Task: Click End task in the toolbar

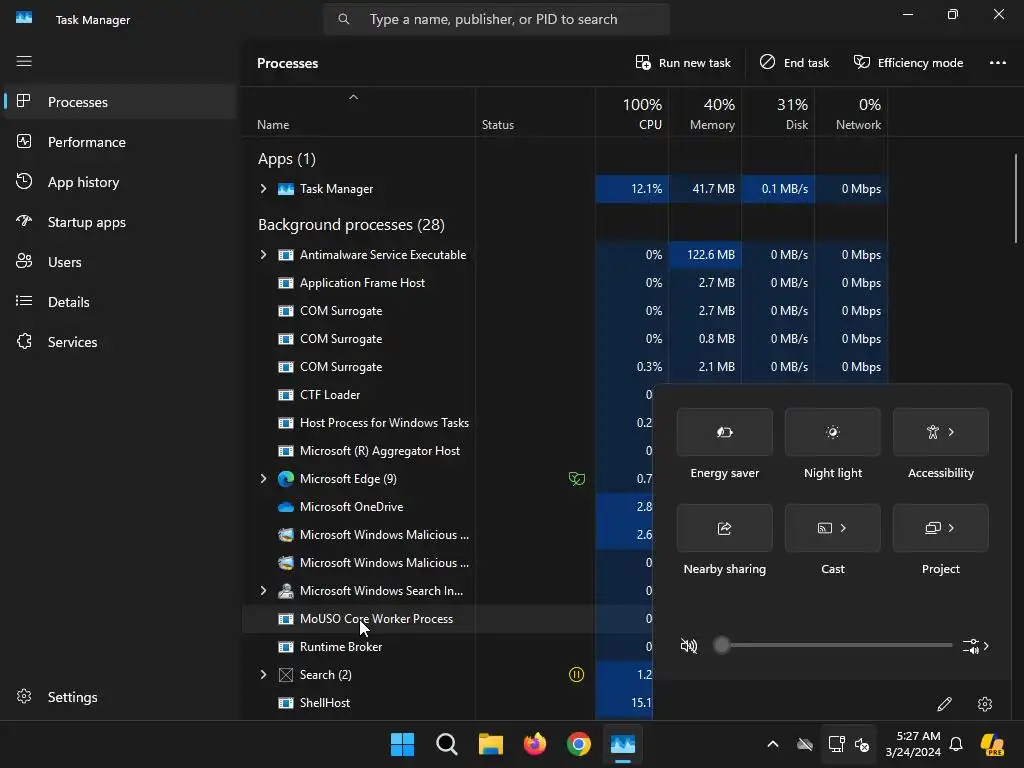Action: pyautogui.click(x=794, y=63)
